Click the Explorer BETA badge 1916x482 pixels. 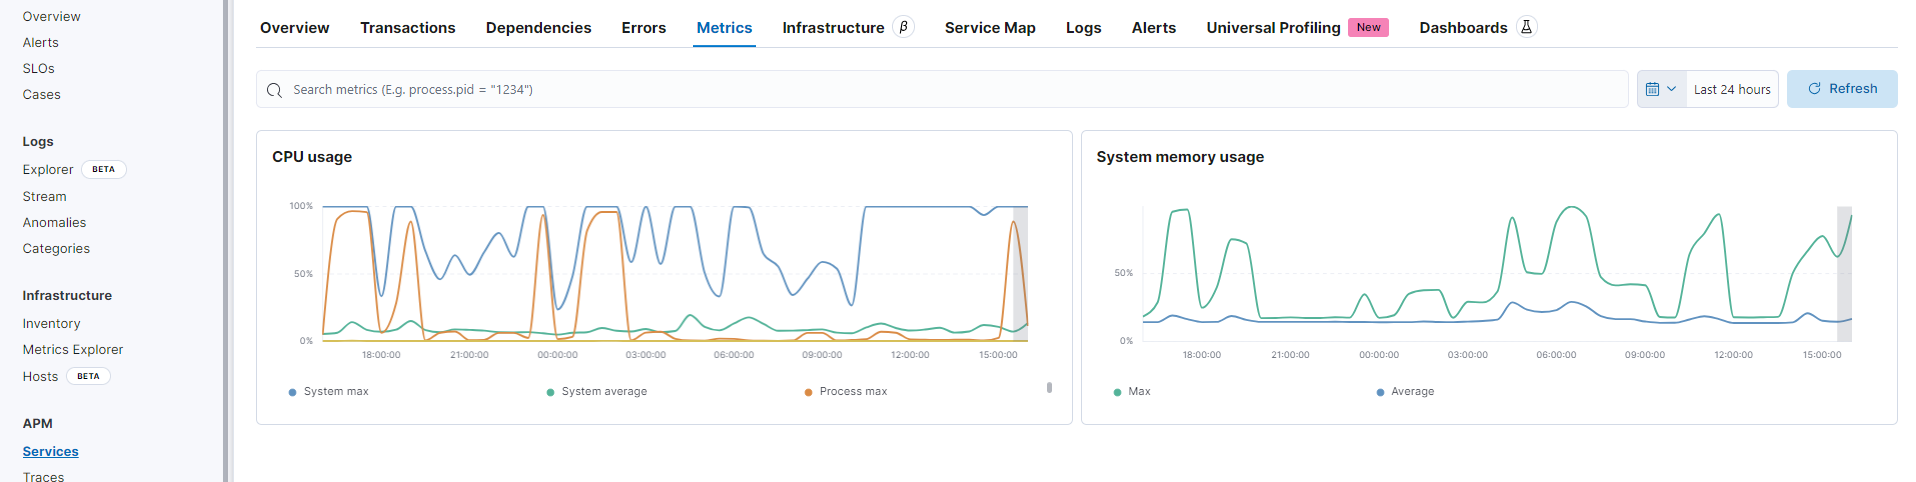click(x=103, y=170)
